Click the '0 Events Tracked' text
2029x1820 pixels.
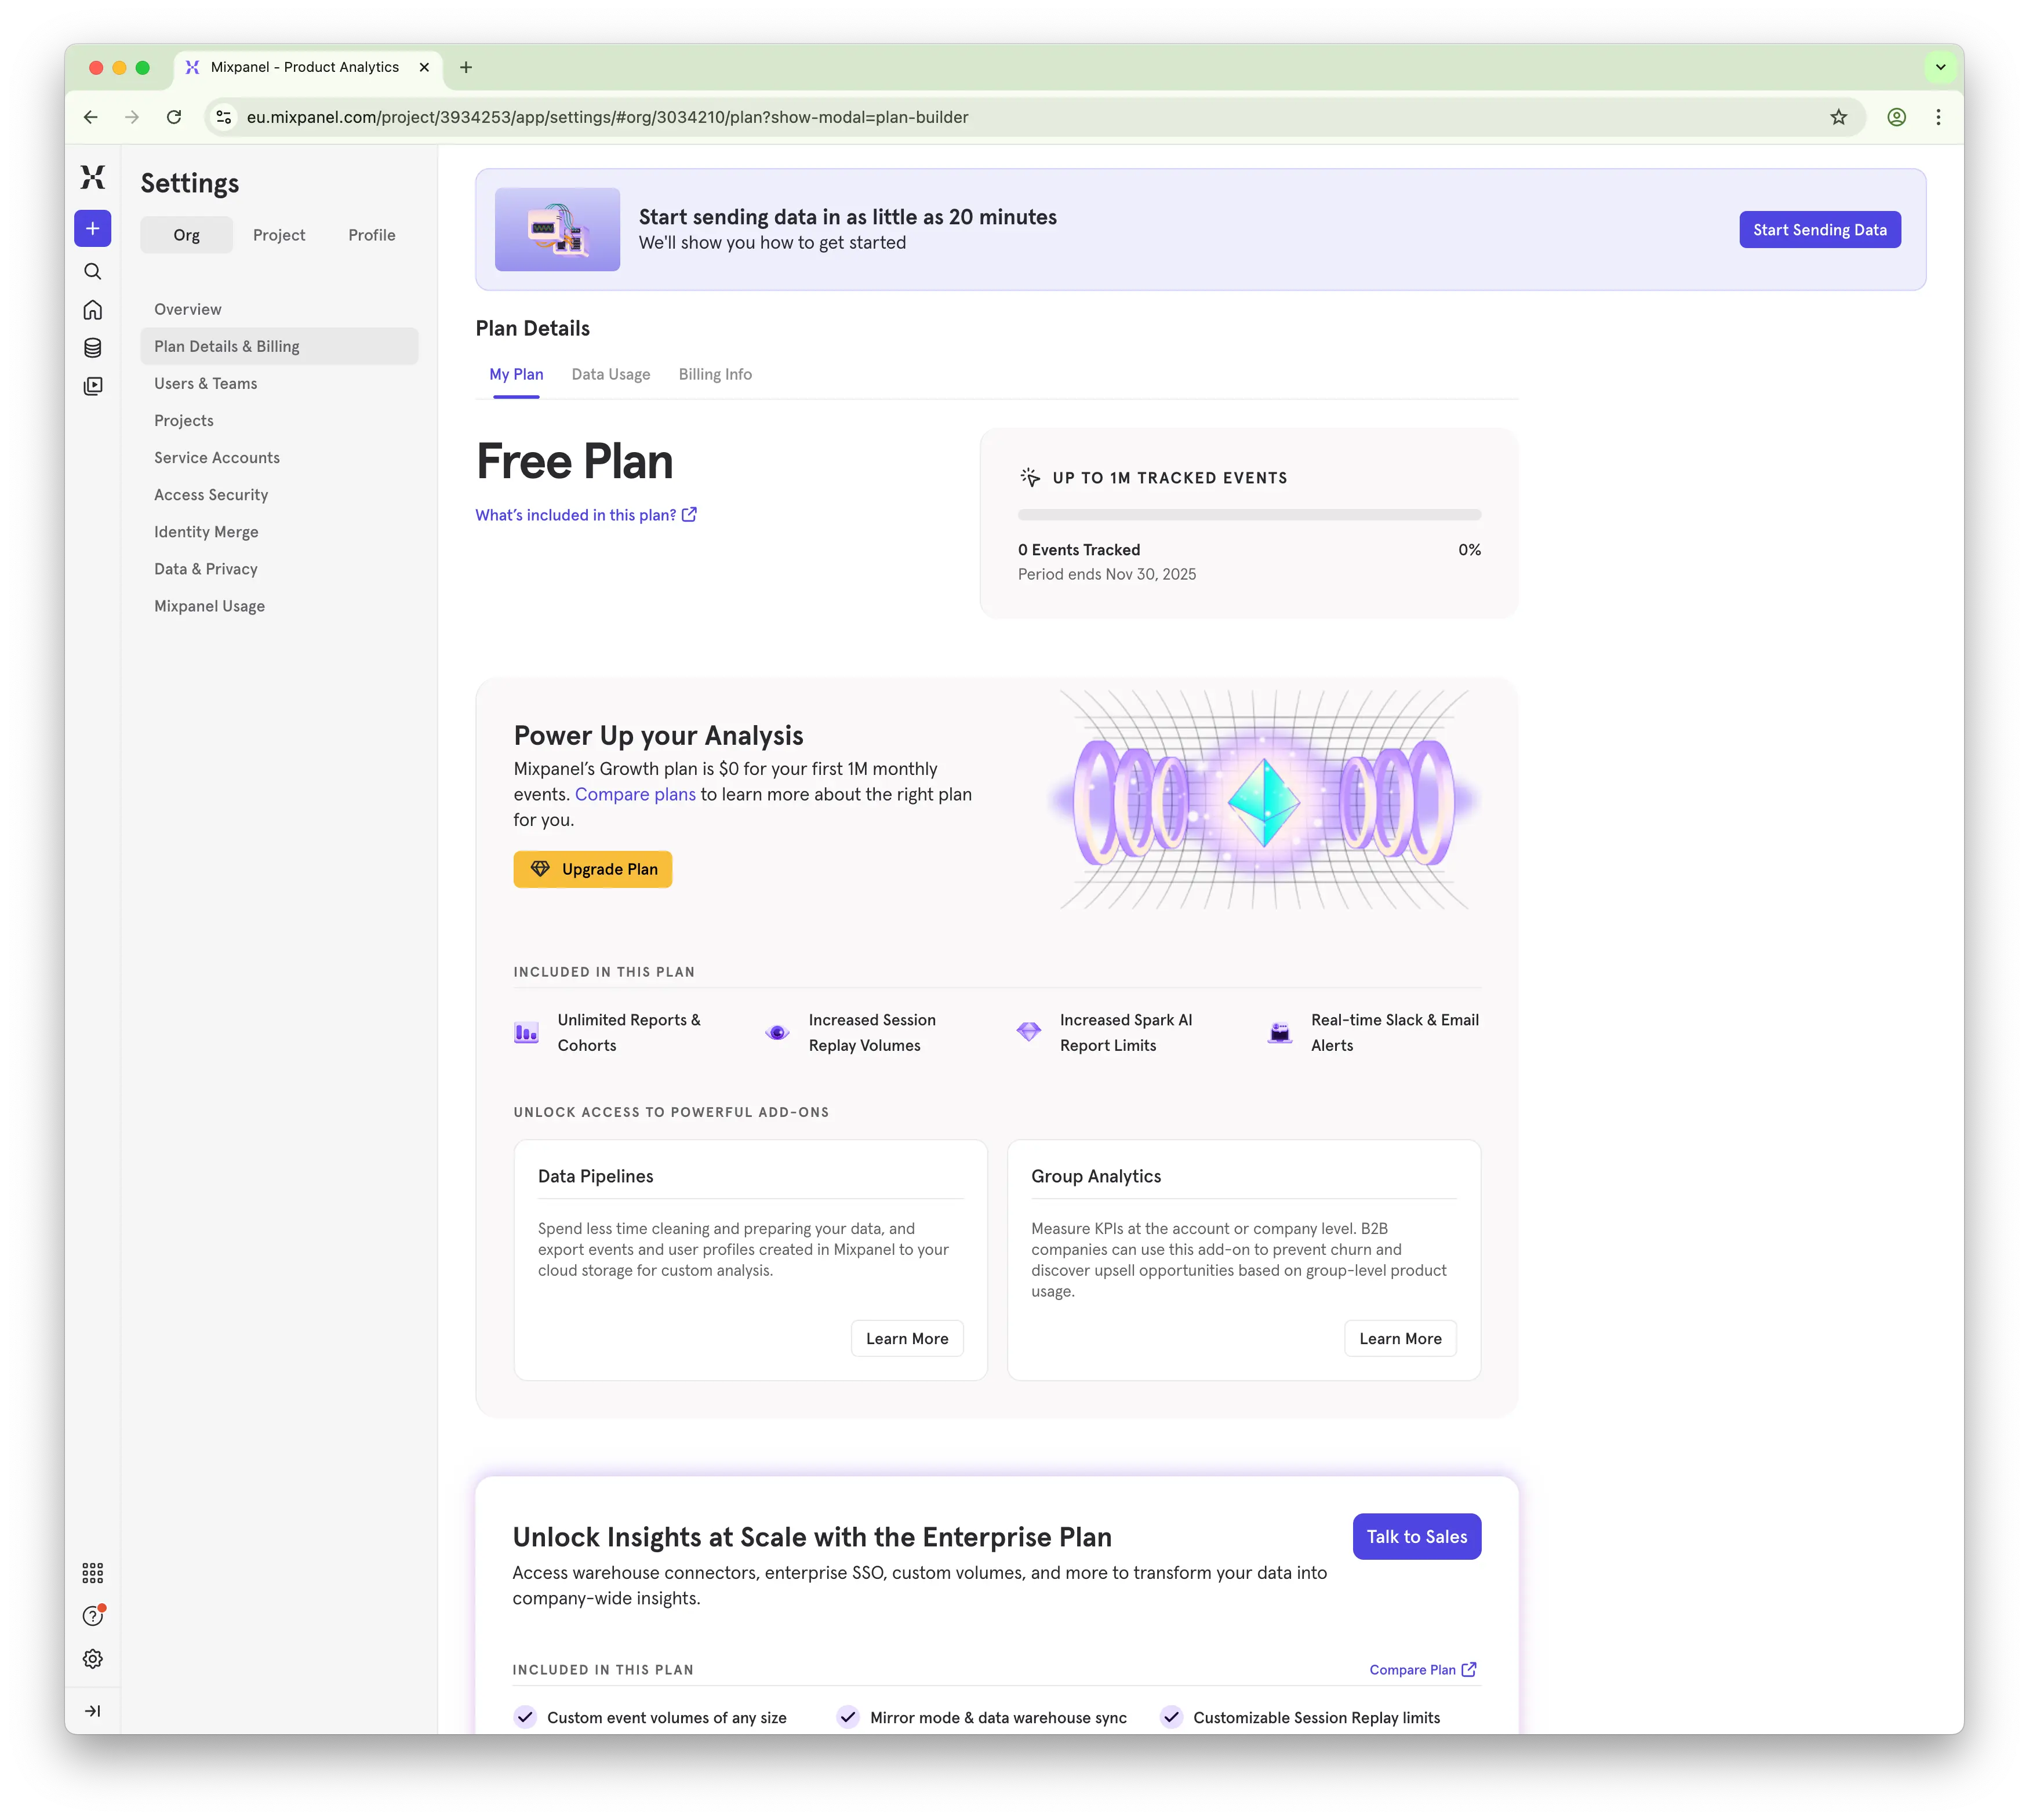coord(1079,550)
